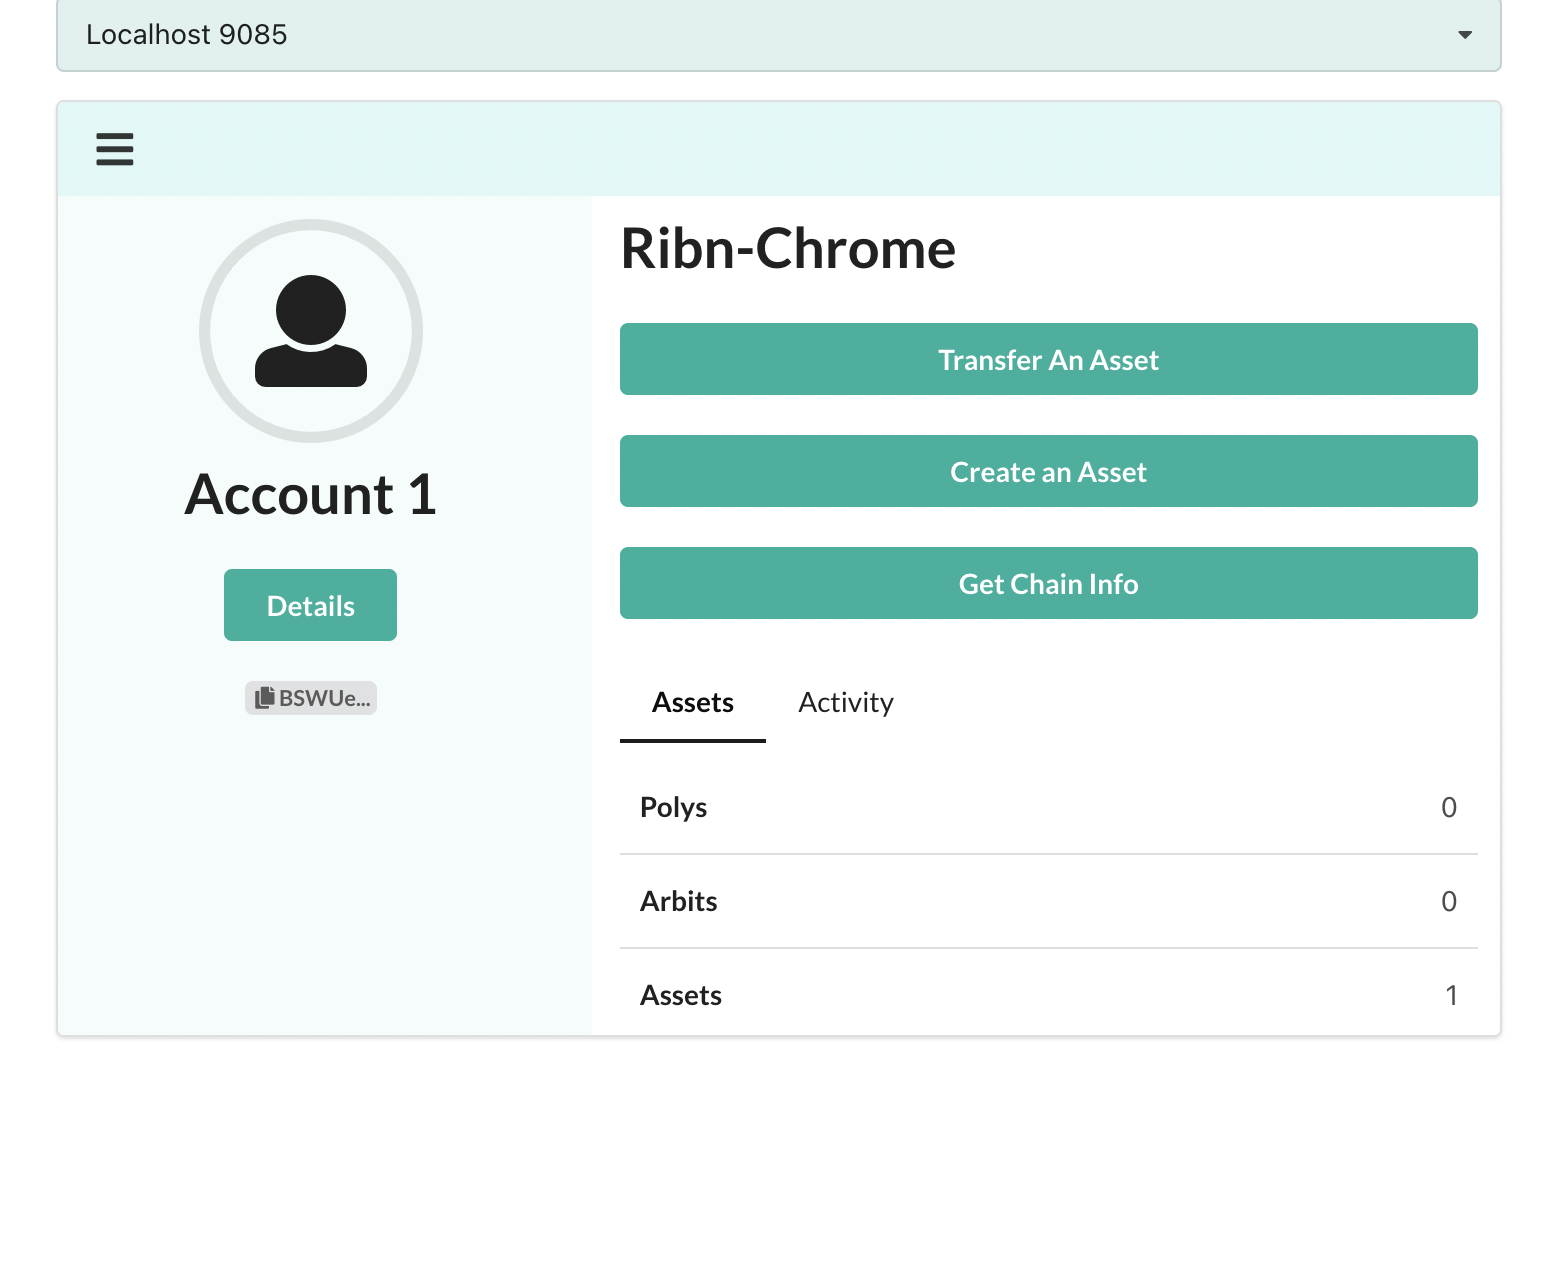Click the copy icon beside BSWUe address
Viewport: 1554px width, 1286px height.
pyautogui.click(x=264, y=698)
